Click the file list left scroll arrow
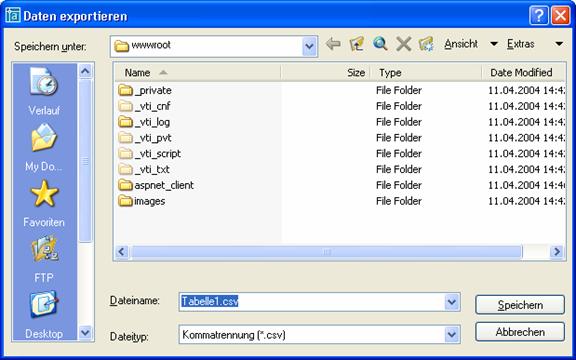This screenshot has height=360, width=576. tap(122, 252)
